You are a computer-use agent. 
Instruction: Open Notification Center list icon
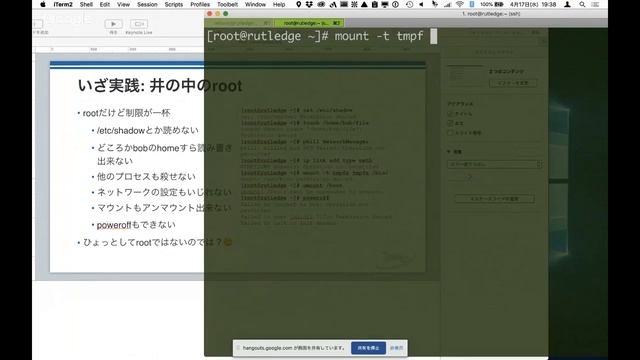click(596, 4)
